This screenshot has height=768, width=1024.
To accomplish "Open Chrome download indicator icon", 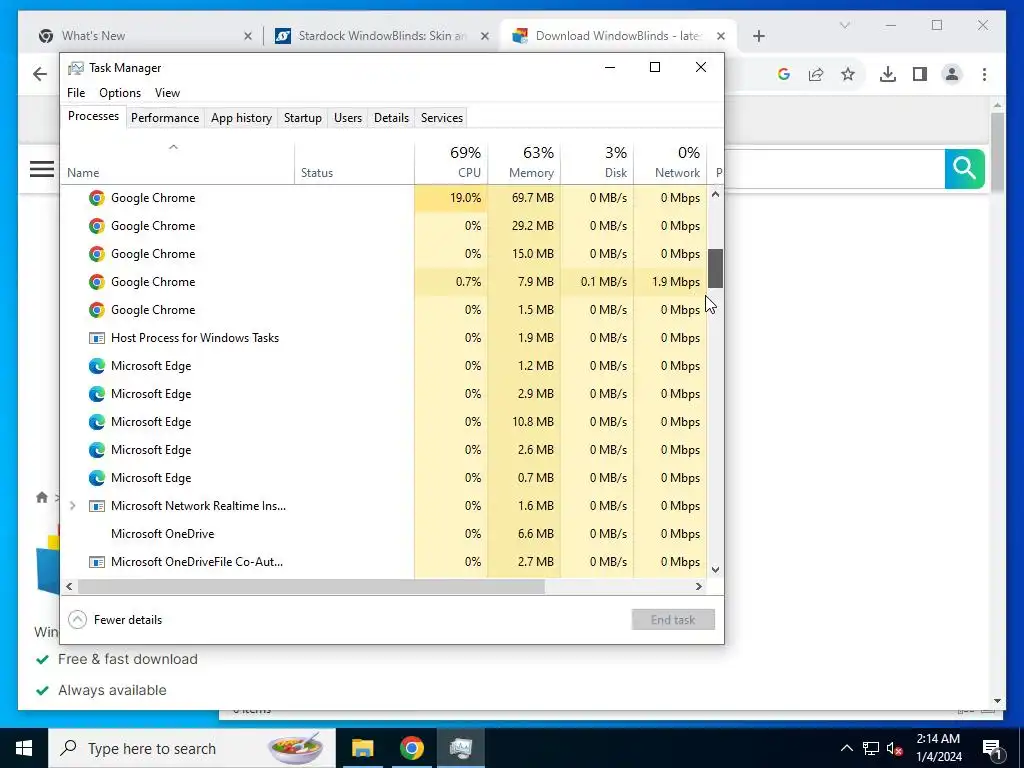I will tap(888, 74).
